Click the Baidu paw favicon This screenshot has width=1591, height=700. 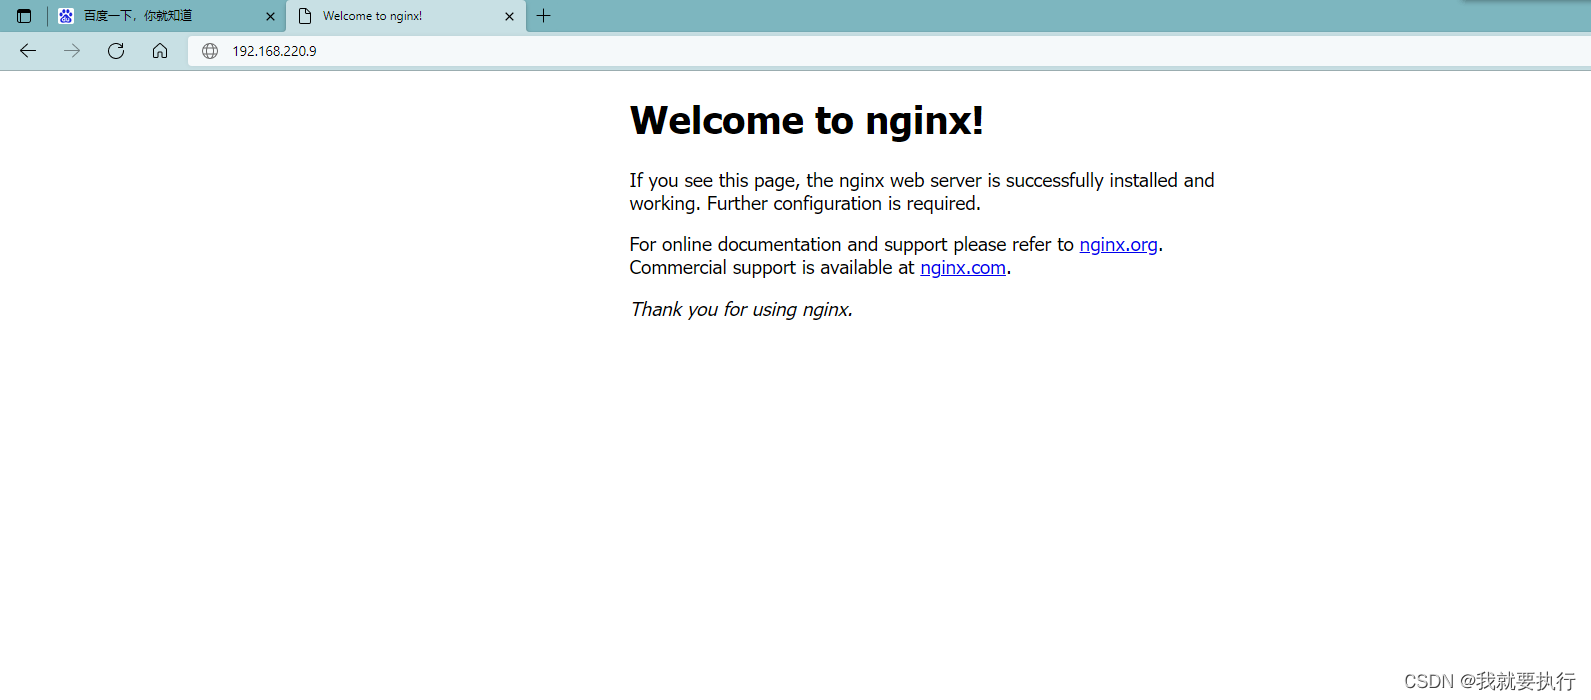pyautogui.click(x=66, y=16)
